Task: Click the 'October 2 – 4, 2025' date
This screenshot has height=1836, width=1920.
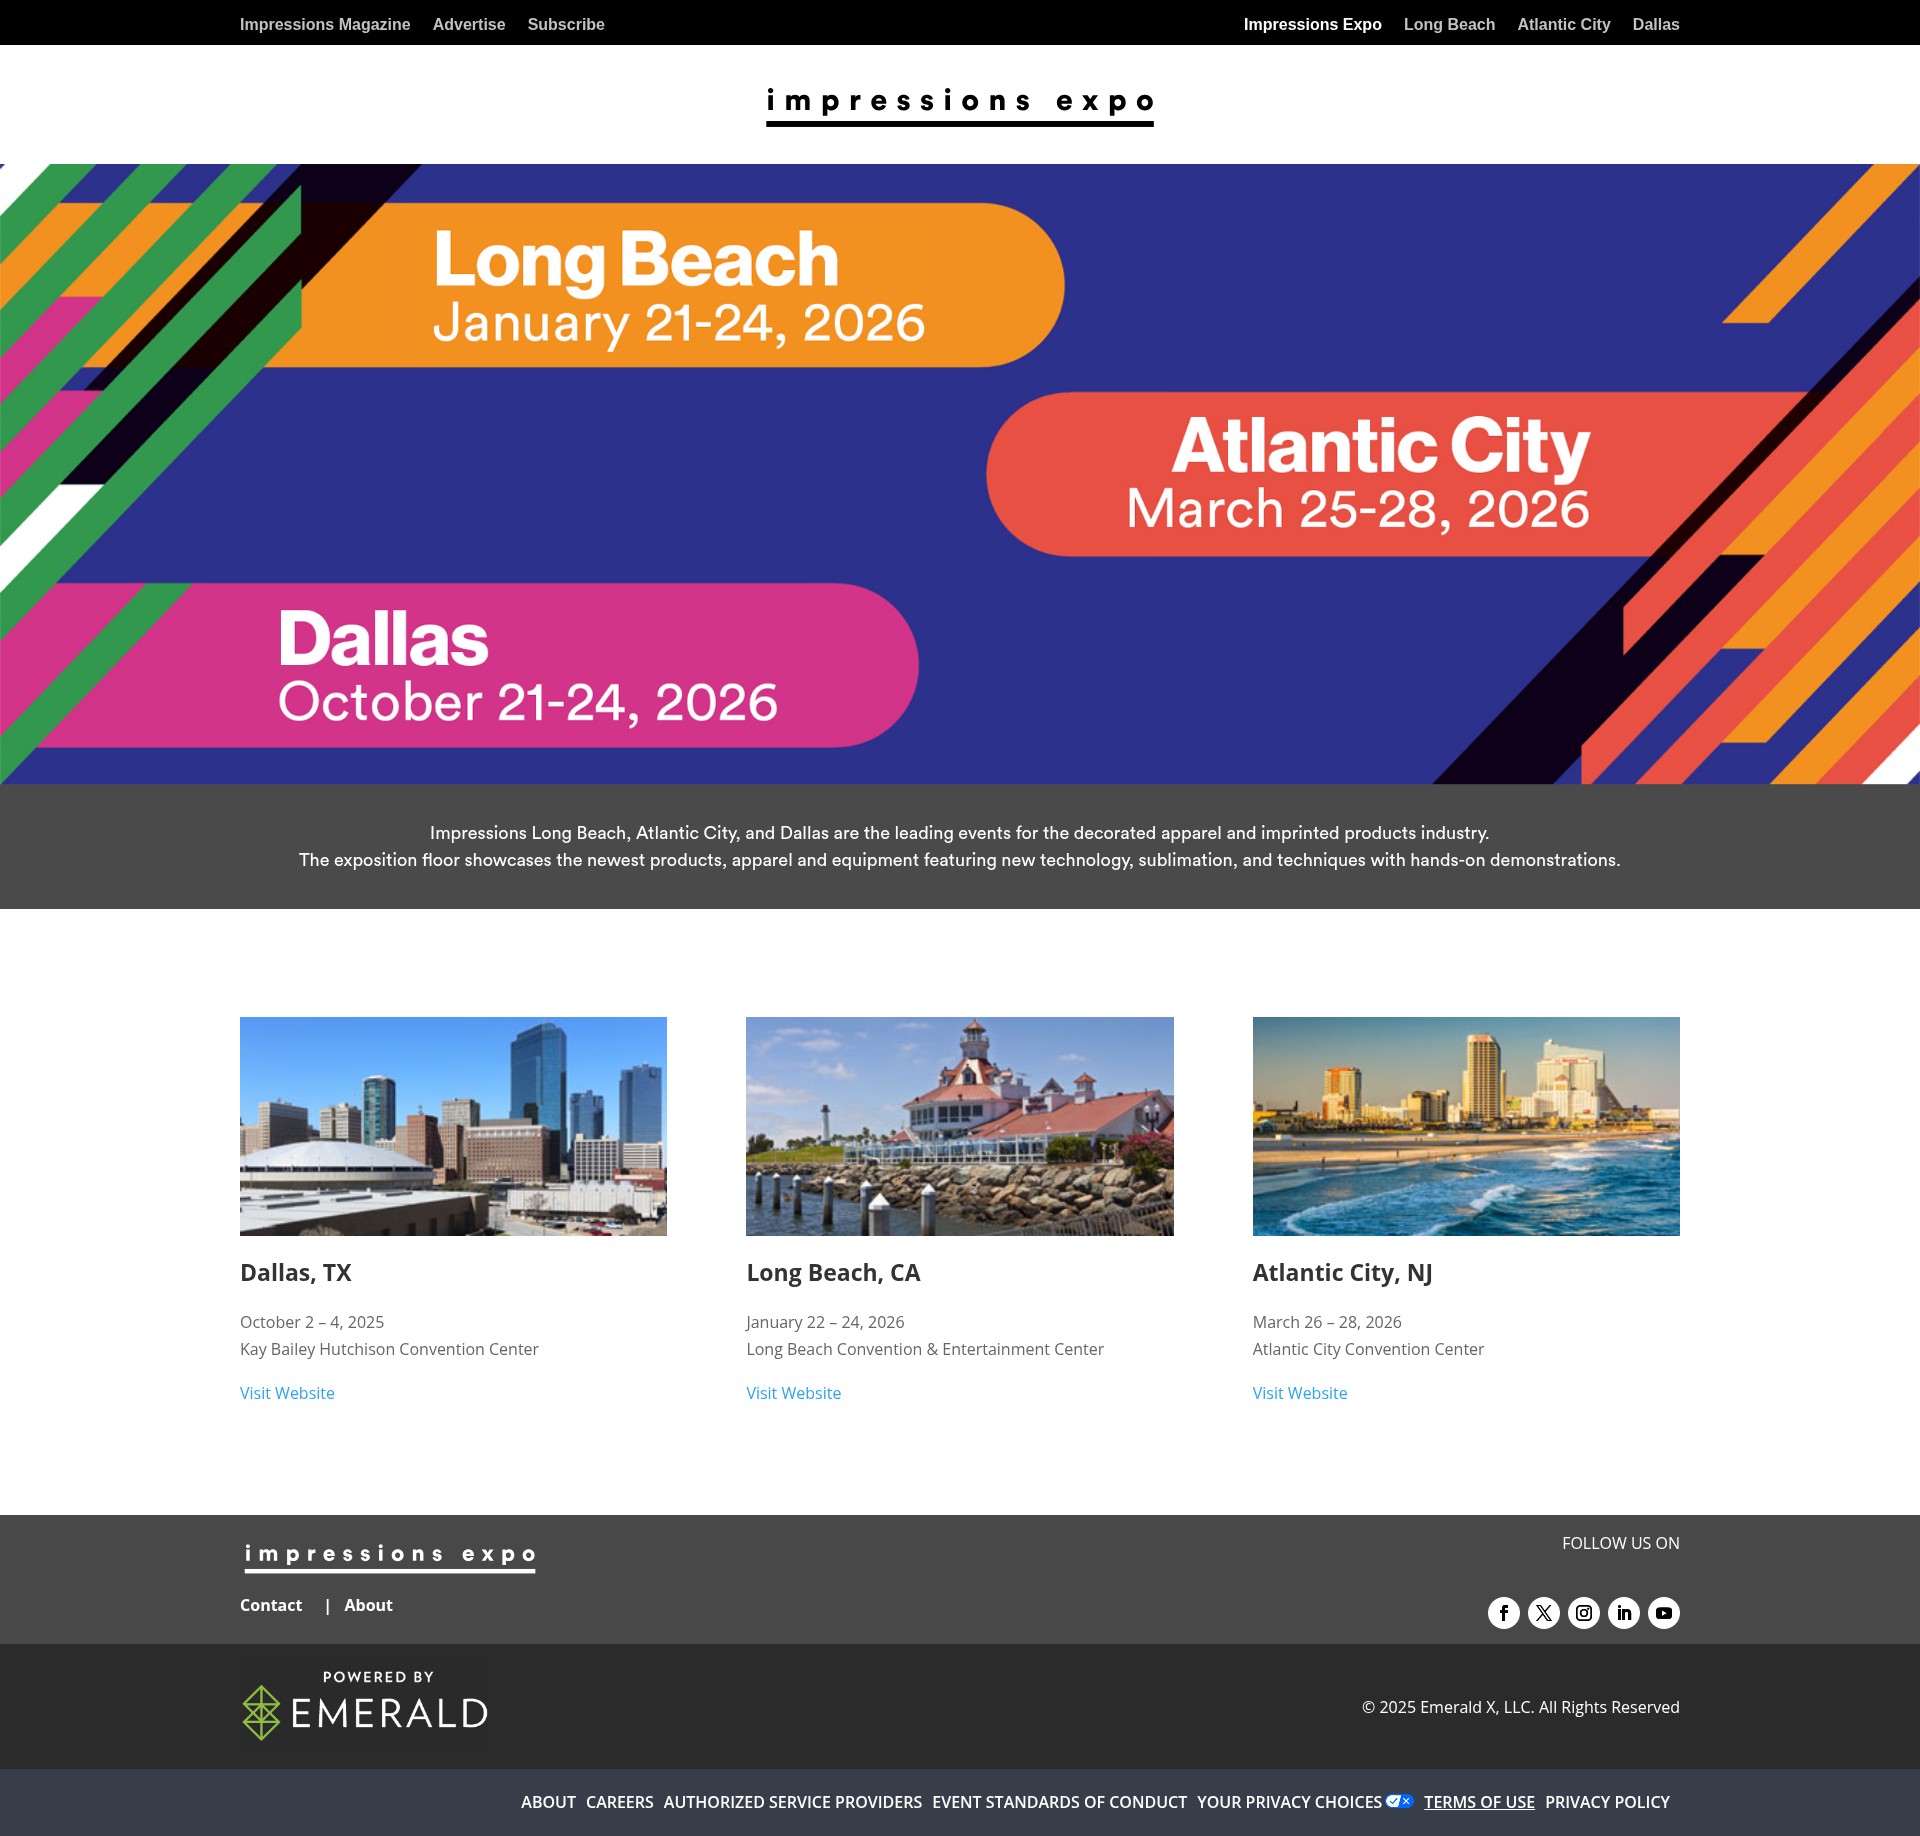Action: coord(312,1322)
